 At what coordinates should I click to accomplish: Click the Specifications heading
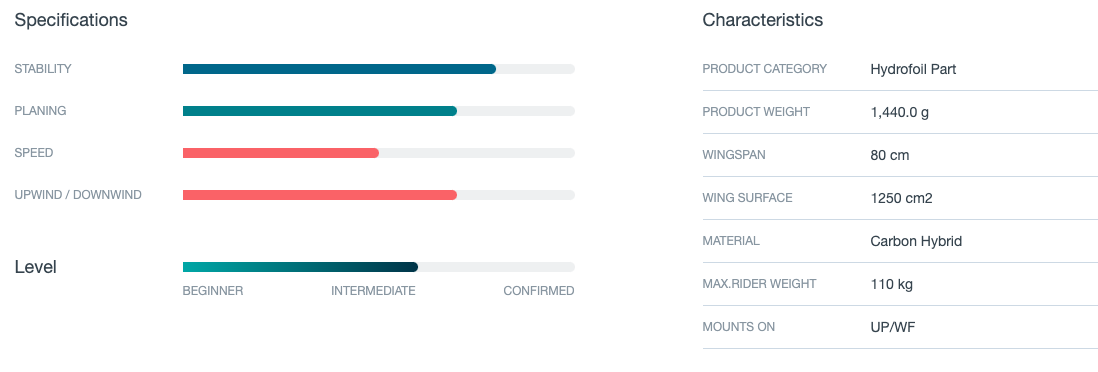(71, 20)
